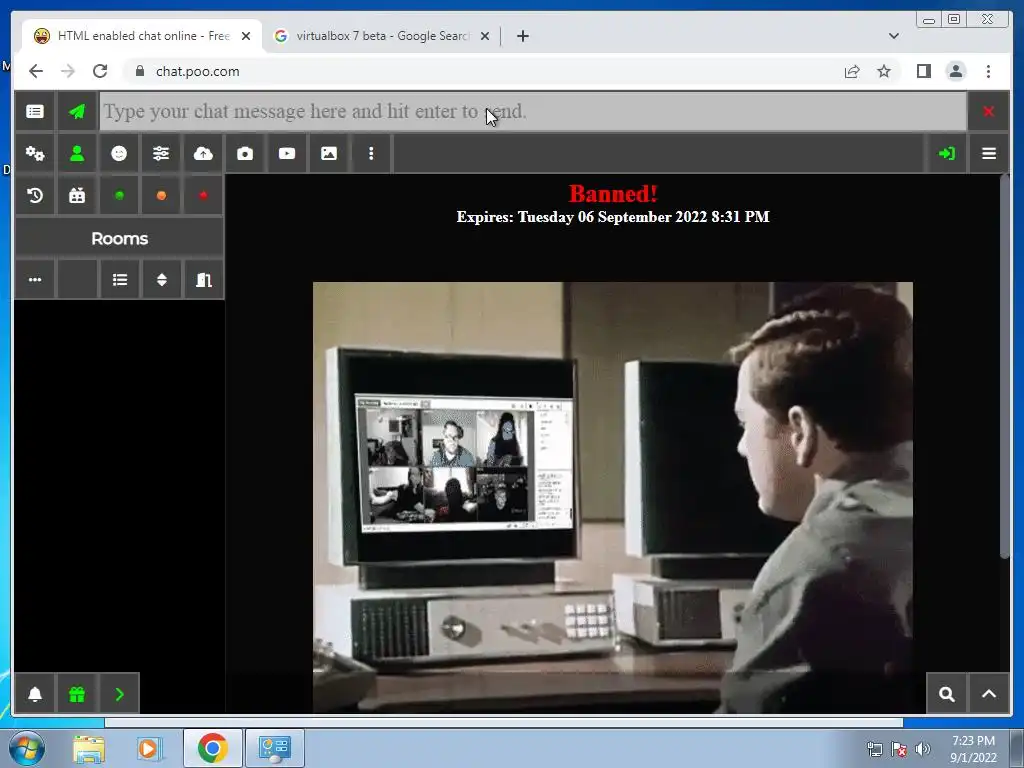The image size is (1024, 768).
Task: Clear message with red X icon
Action: (988, 112)
